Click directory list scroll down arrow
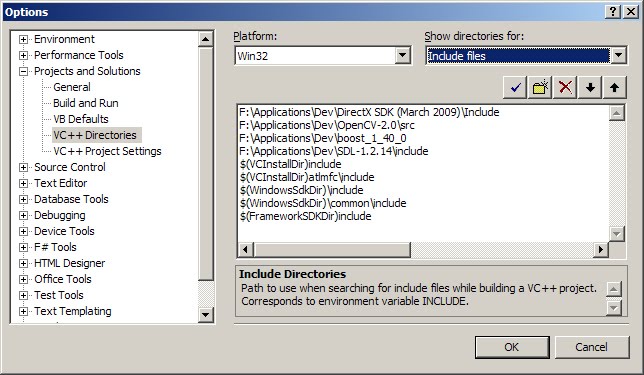 click(616, 234)
